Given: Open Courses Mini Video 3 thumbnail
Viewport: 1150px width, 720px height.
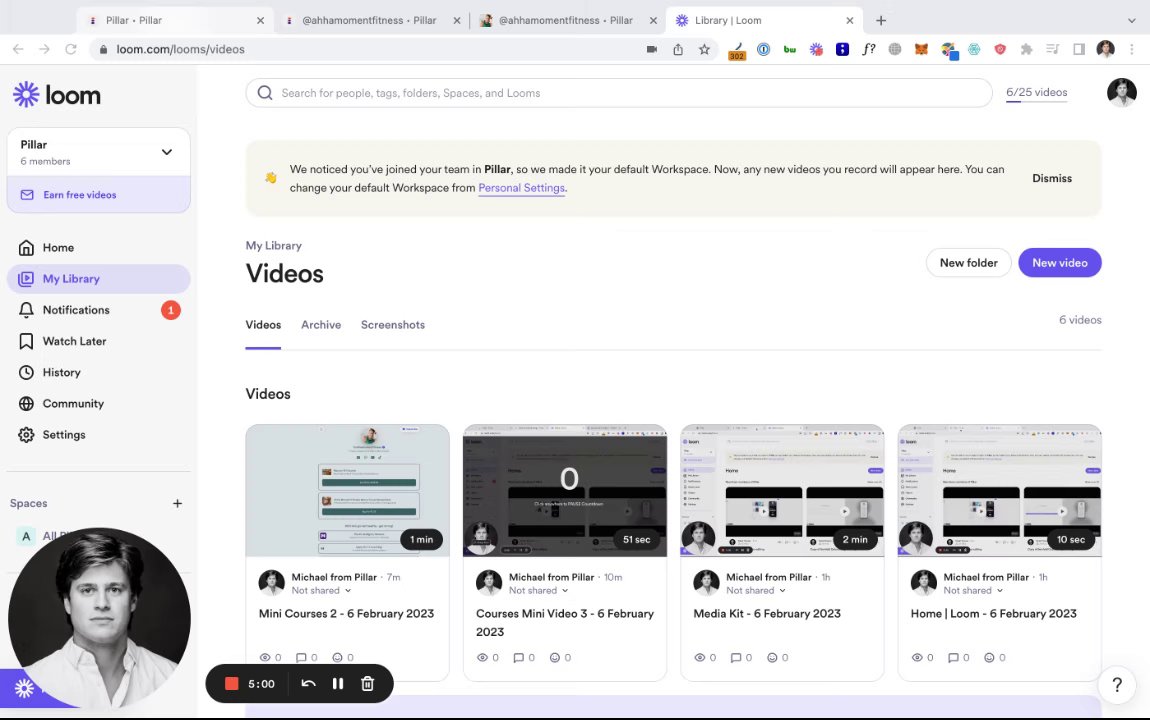Looking at the screenshot, I should 565,491.
